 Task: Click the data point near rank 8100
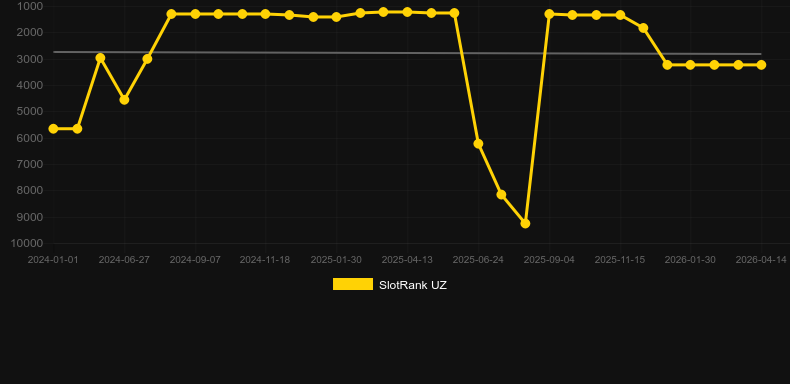[501, 195]
